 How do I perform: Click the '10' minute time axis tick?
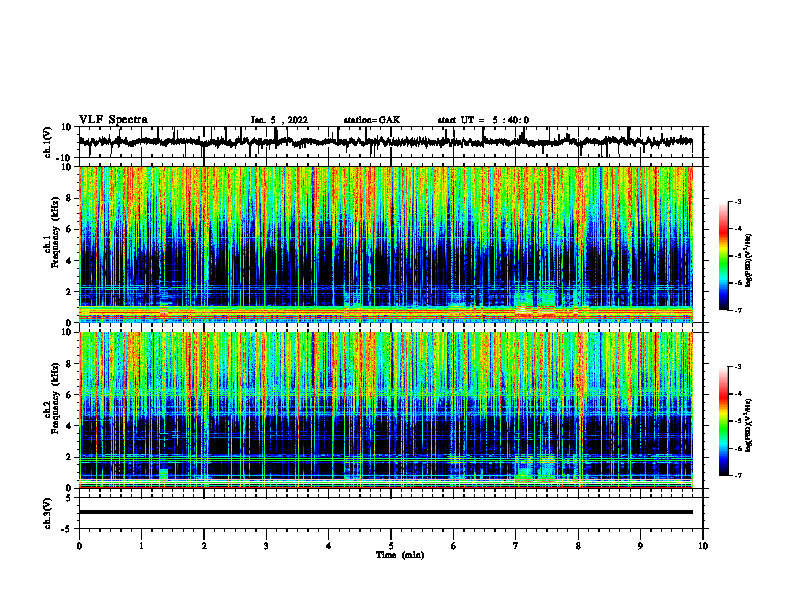tap(703, 546)
